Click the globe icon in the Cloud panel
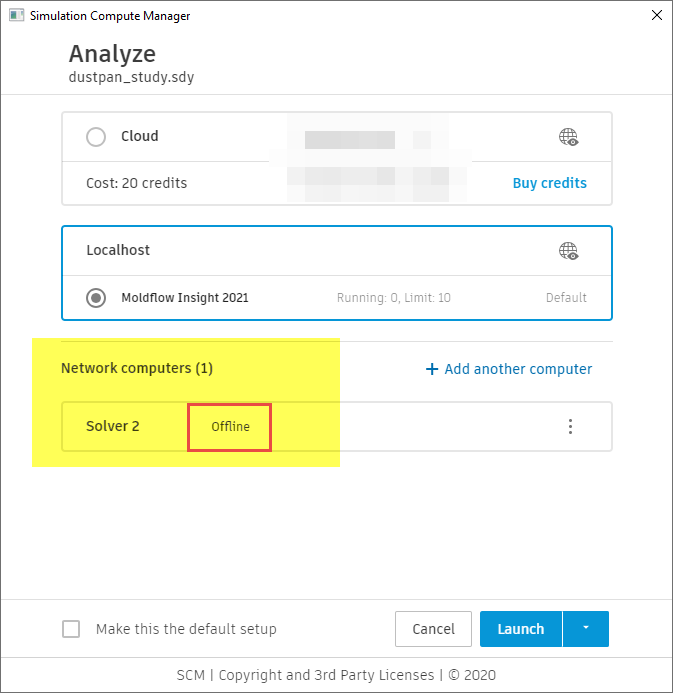The height and width of the screenshot is (693, 673). pyautogui.click(x=568, y=138)
